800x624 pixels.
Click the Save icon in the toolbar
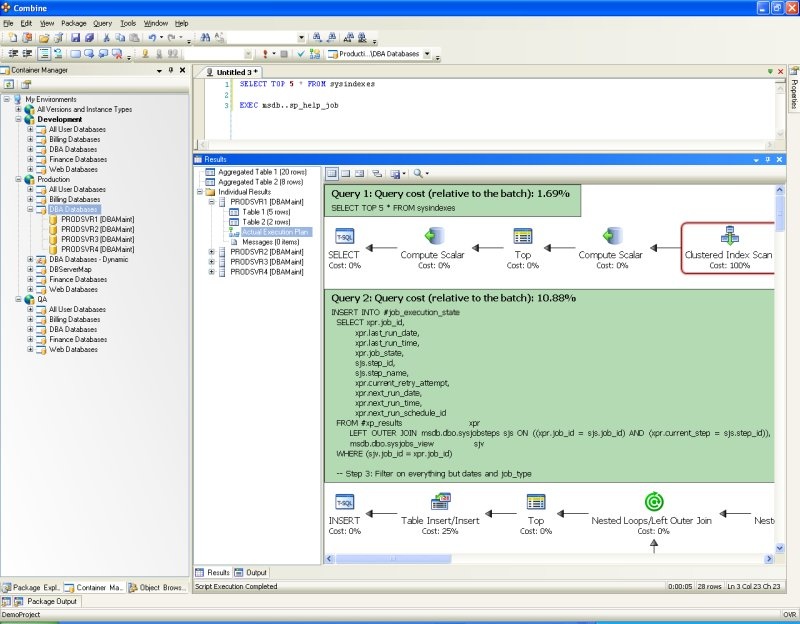tap(74, 38)
